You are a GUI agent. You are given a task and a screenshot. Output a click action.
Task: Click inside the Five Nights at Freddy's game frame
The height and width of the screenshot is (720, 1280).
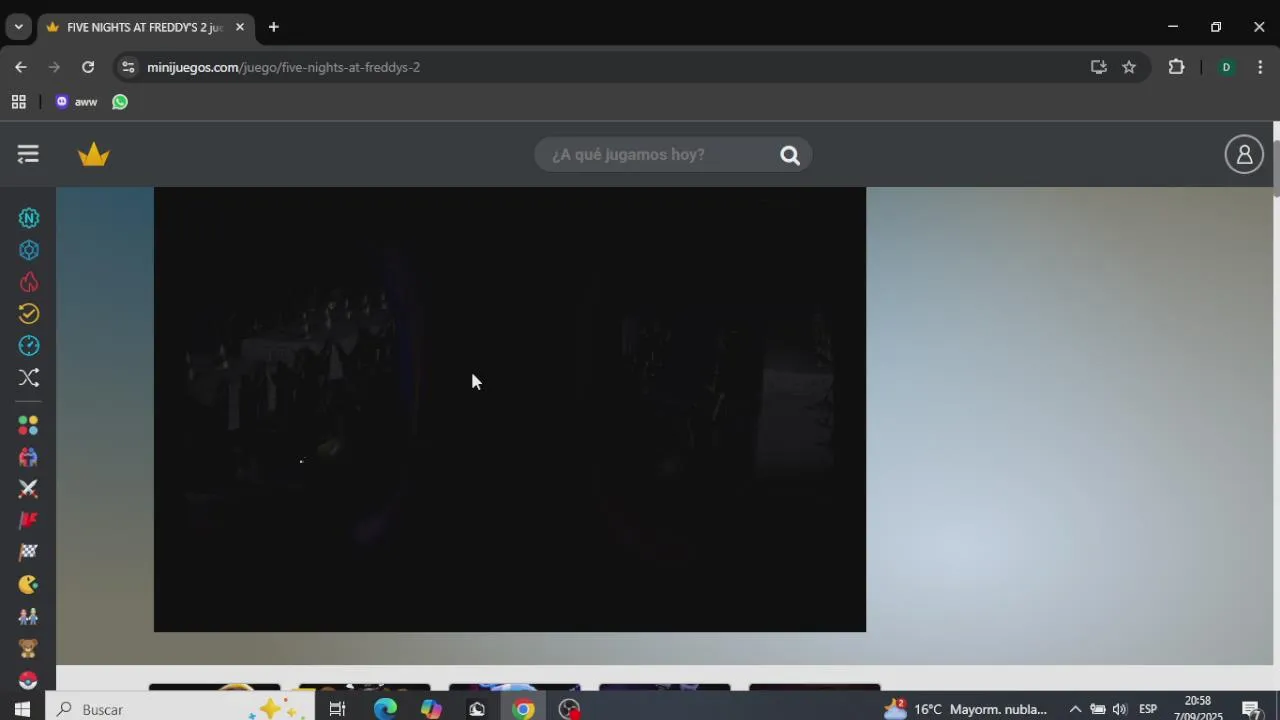tap(510, 410)
